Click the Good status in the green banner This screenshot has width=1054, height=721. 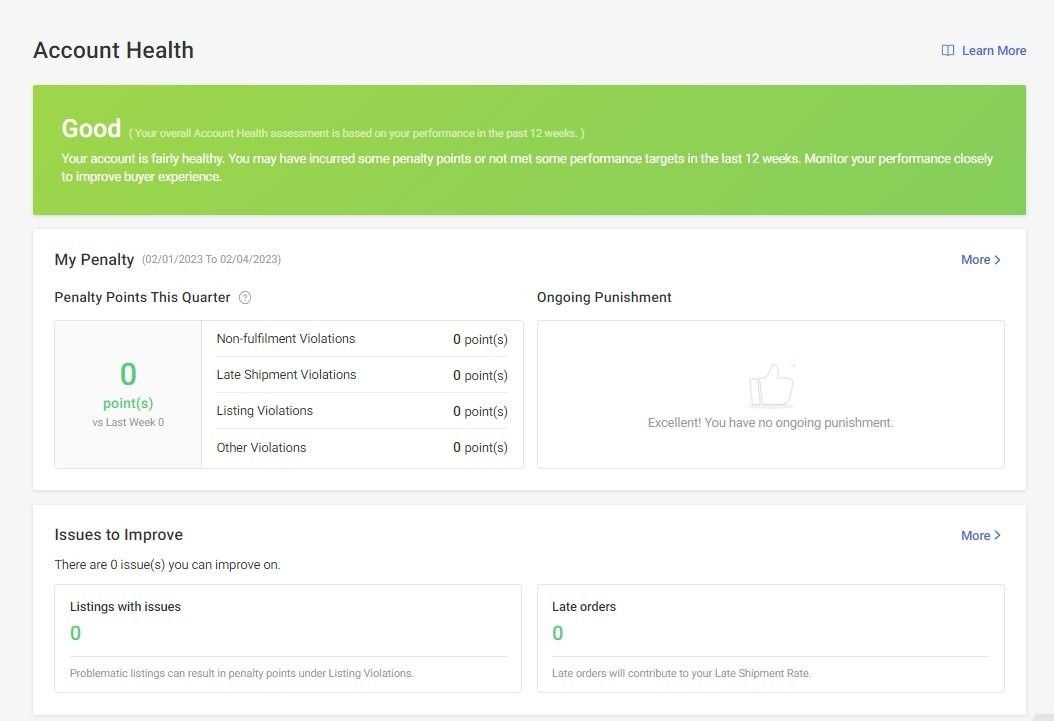point(91,129)
